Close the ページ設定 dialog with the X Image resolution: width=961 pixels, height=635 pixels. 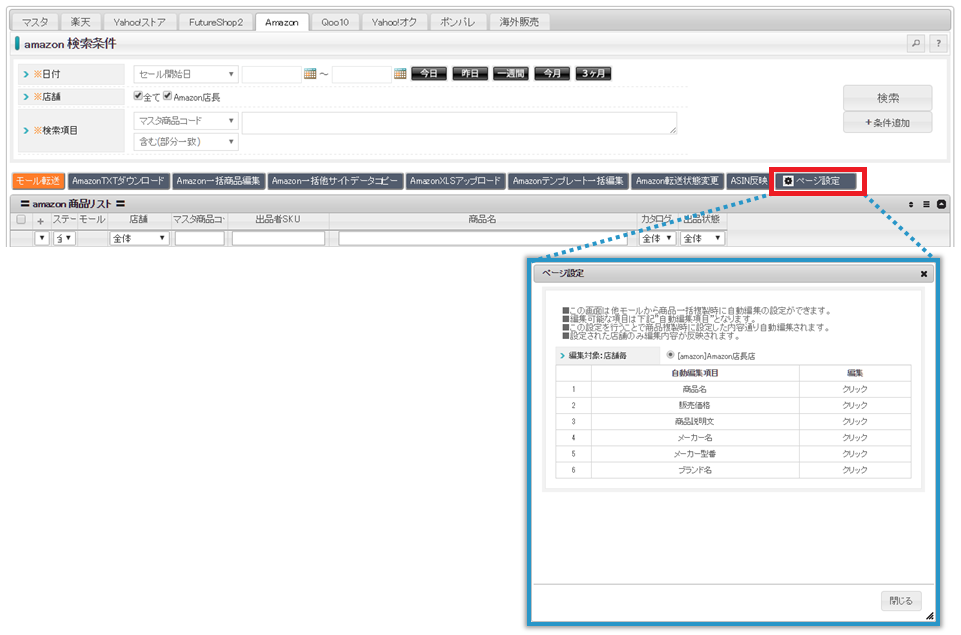[x=924, y=274]
